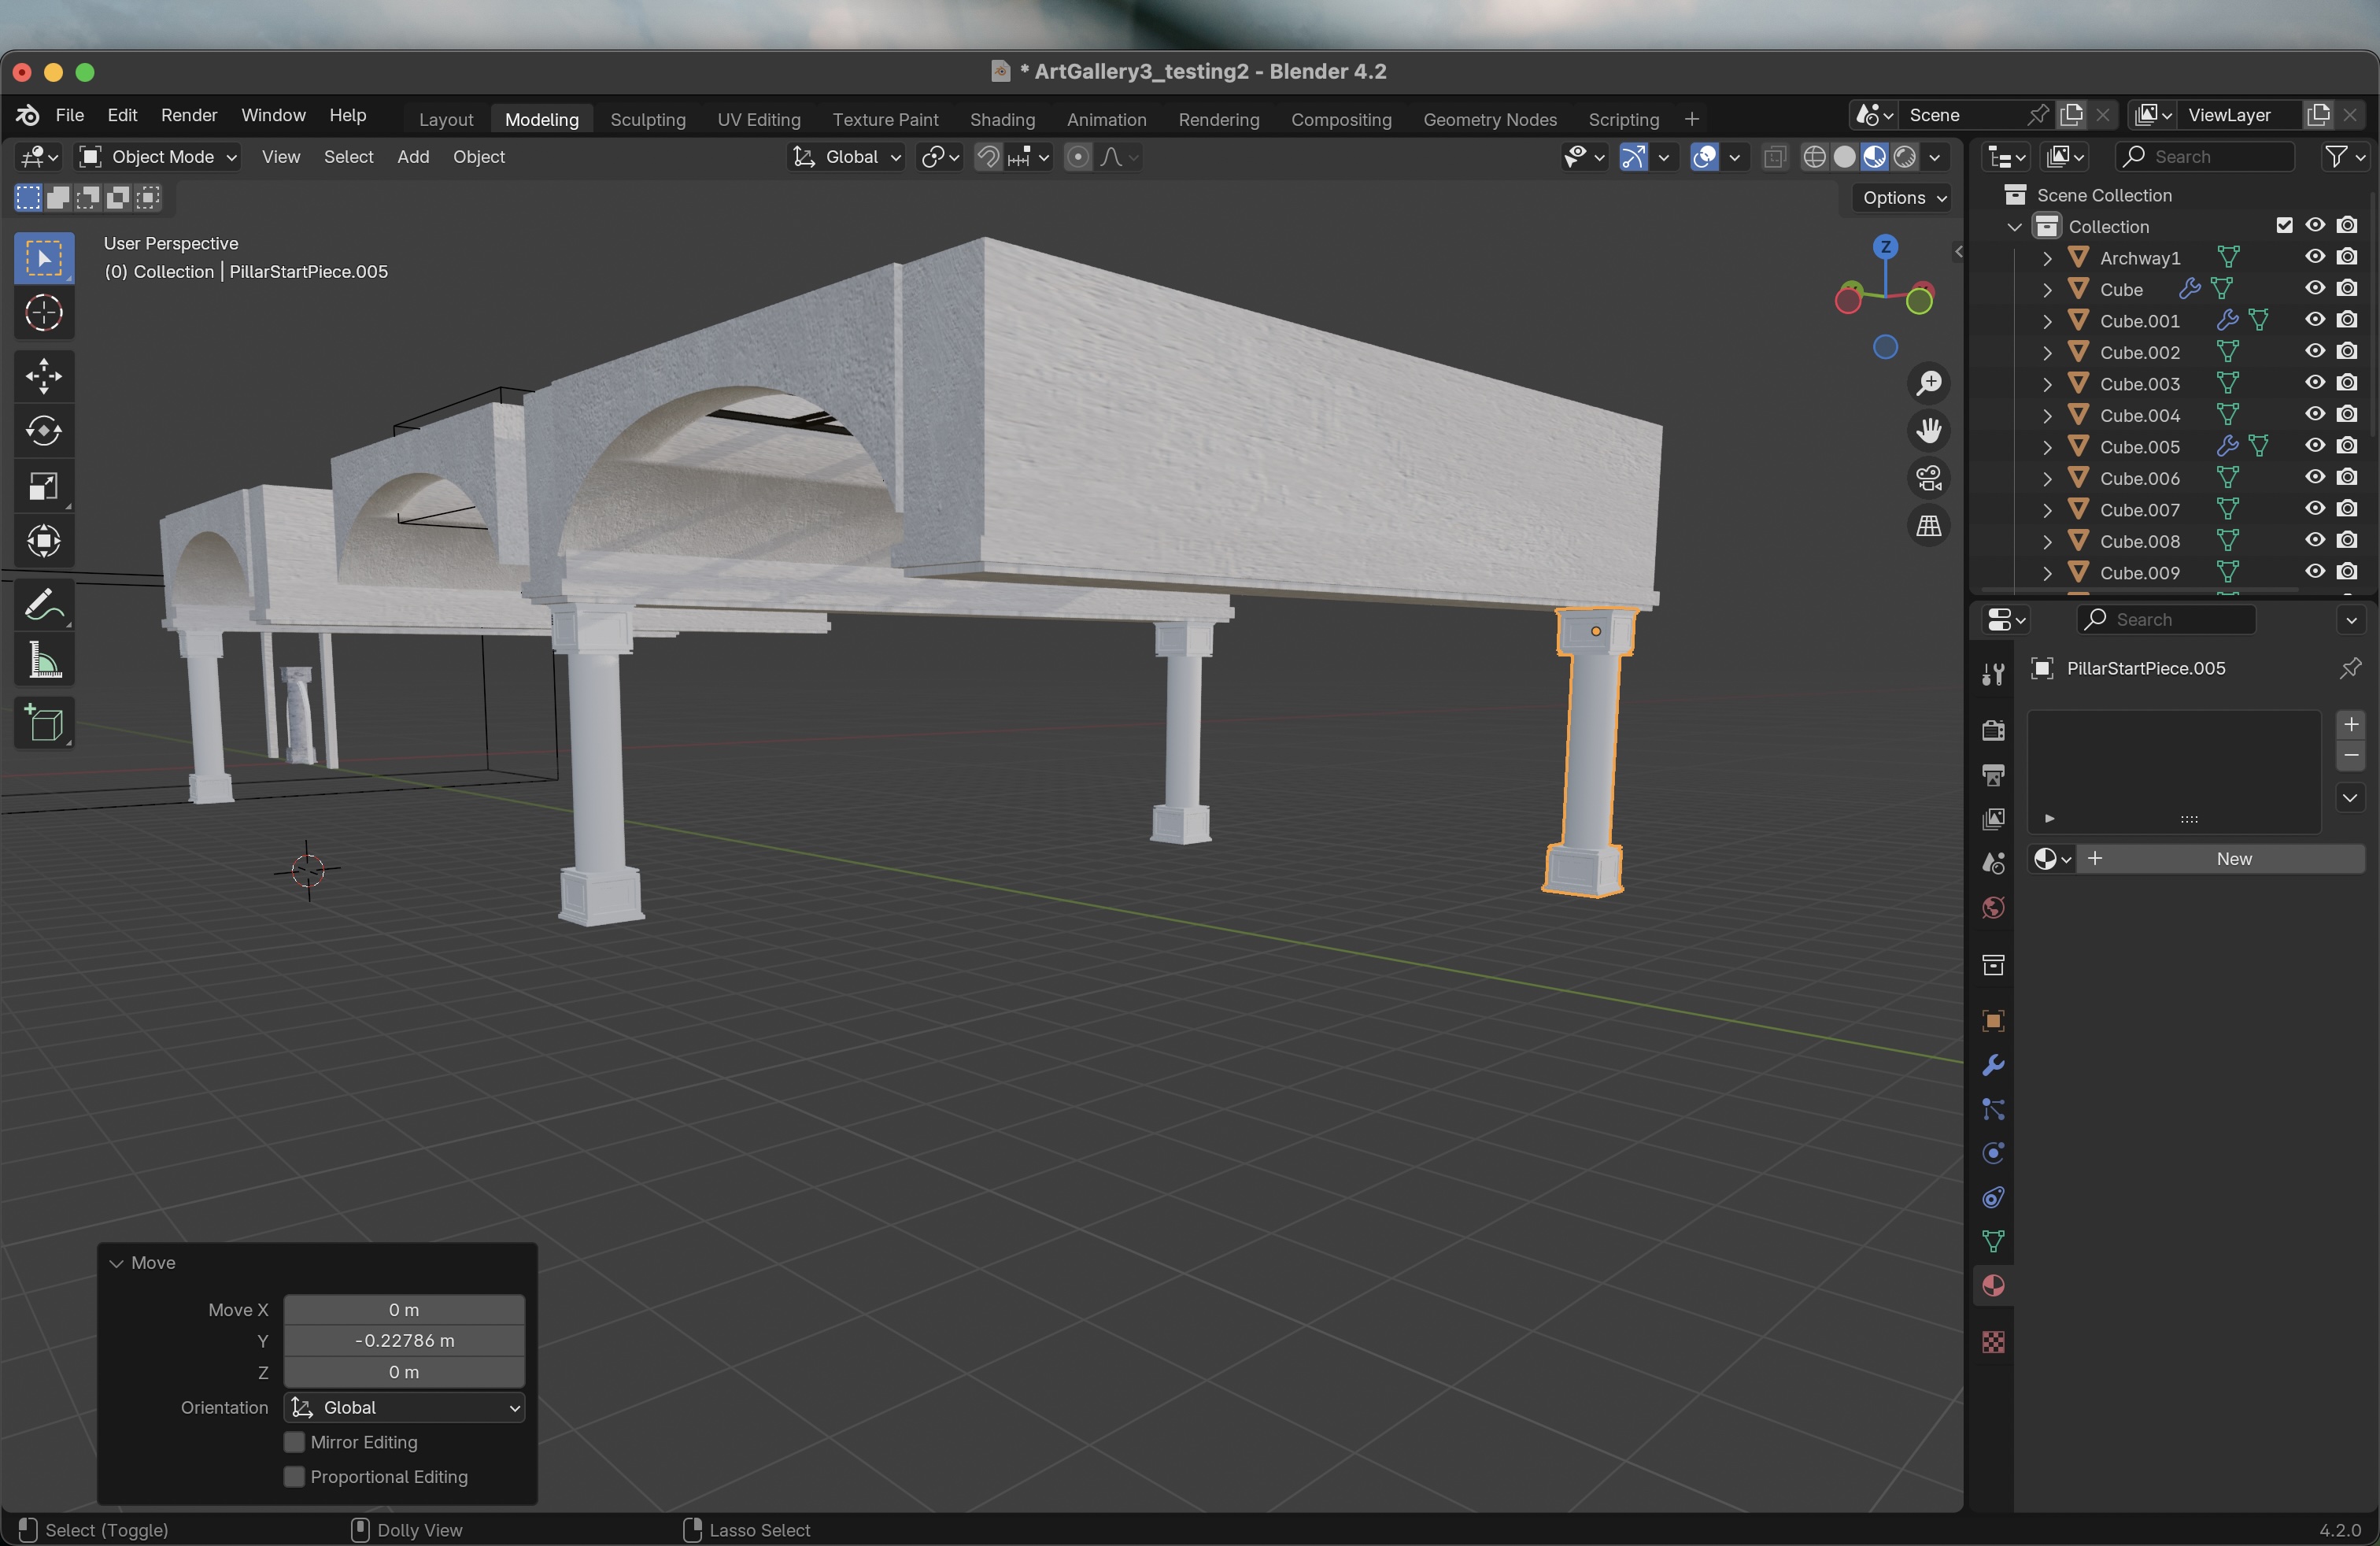
Task: Activate the Scale tool
Action: click(x=44, y=487)
